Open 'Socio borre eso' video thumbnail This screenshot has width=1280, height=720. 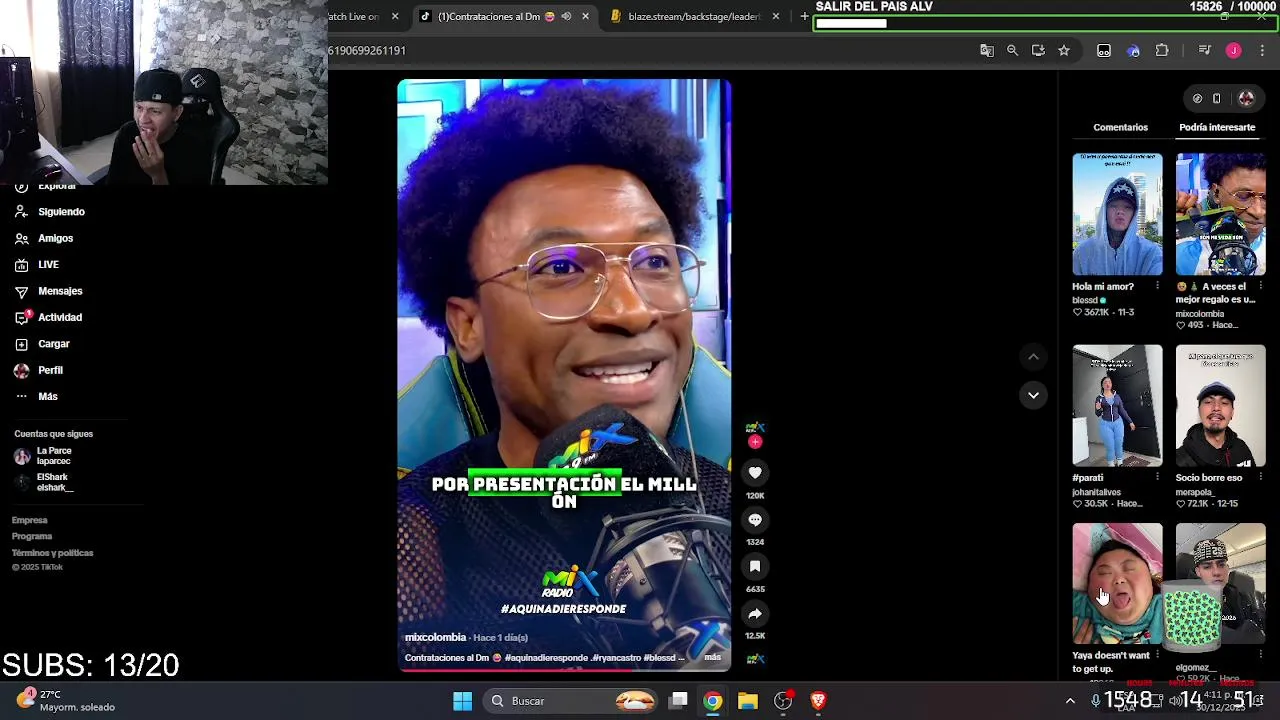1220,406
